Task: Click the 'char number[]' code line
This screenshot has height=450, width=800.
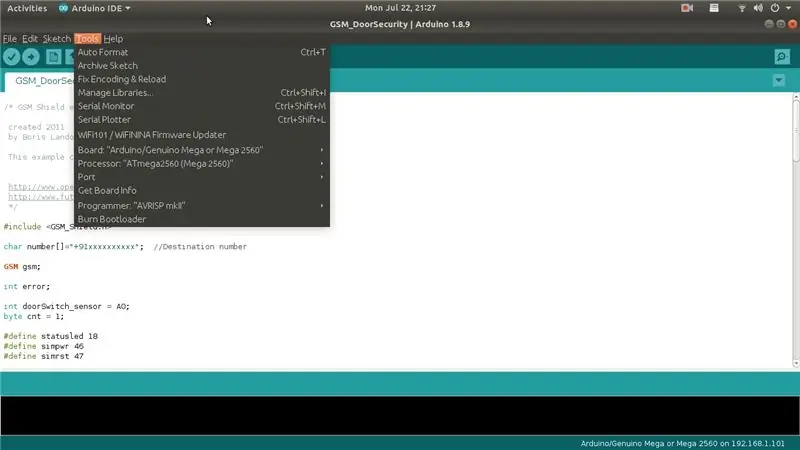Action: [125, 246]
